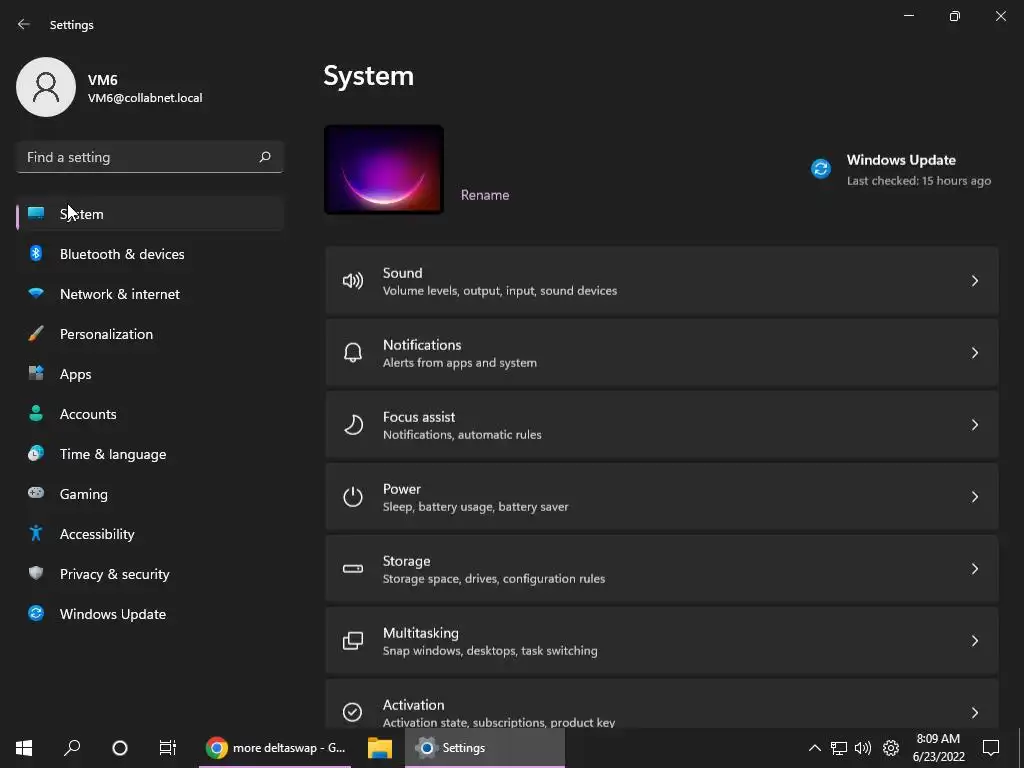The width and height of the screenshot is (1024, 768).
Task: Click the Personalization paintbrush icon
Action: click(36, 334)
